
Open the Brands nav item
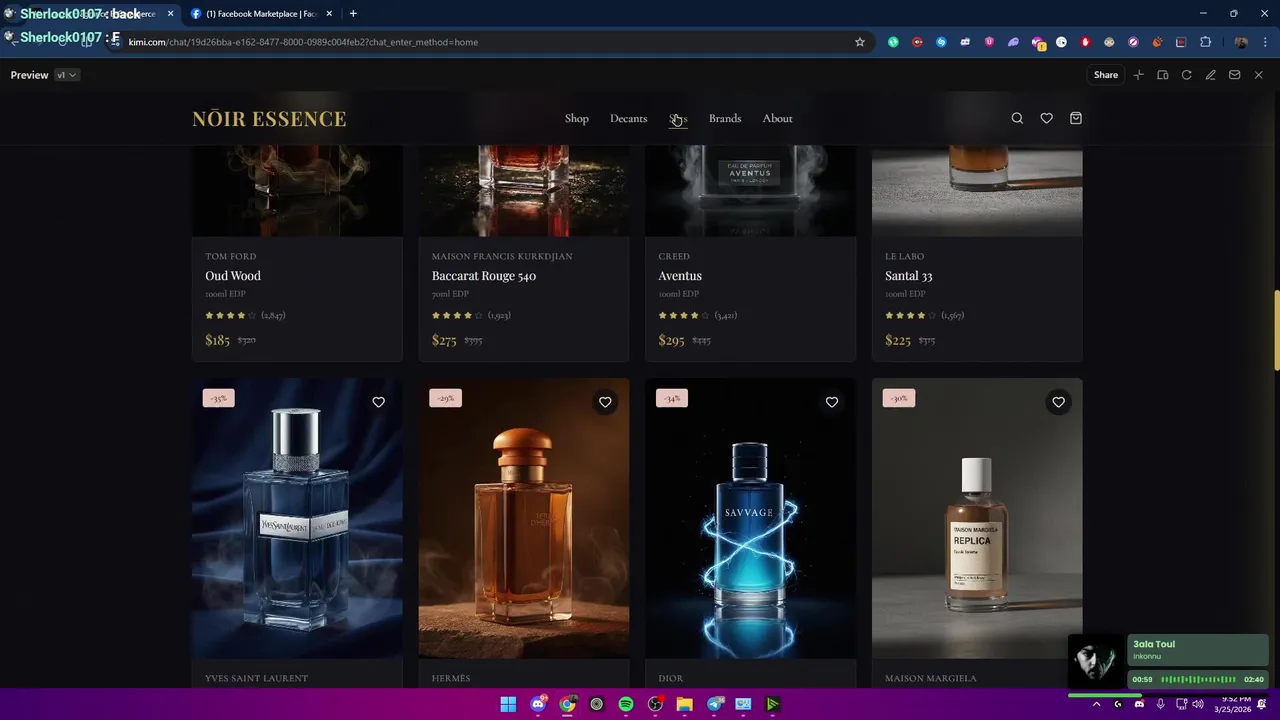(x=725, y=118)
